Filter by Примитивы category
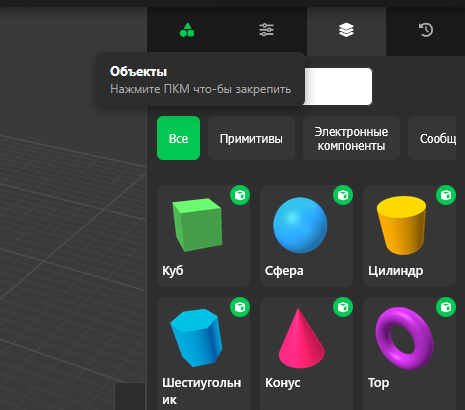Screen dimensions: 465x410 [251, 138]
